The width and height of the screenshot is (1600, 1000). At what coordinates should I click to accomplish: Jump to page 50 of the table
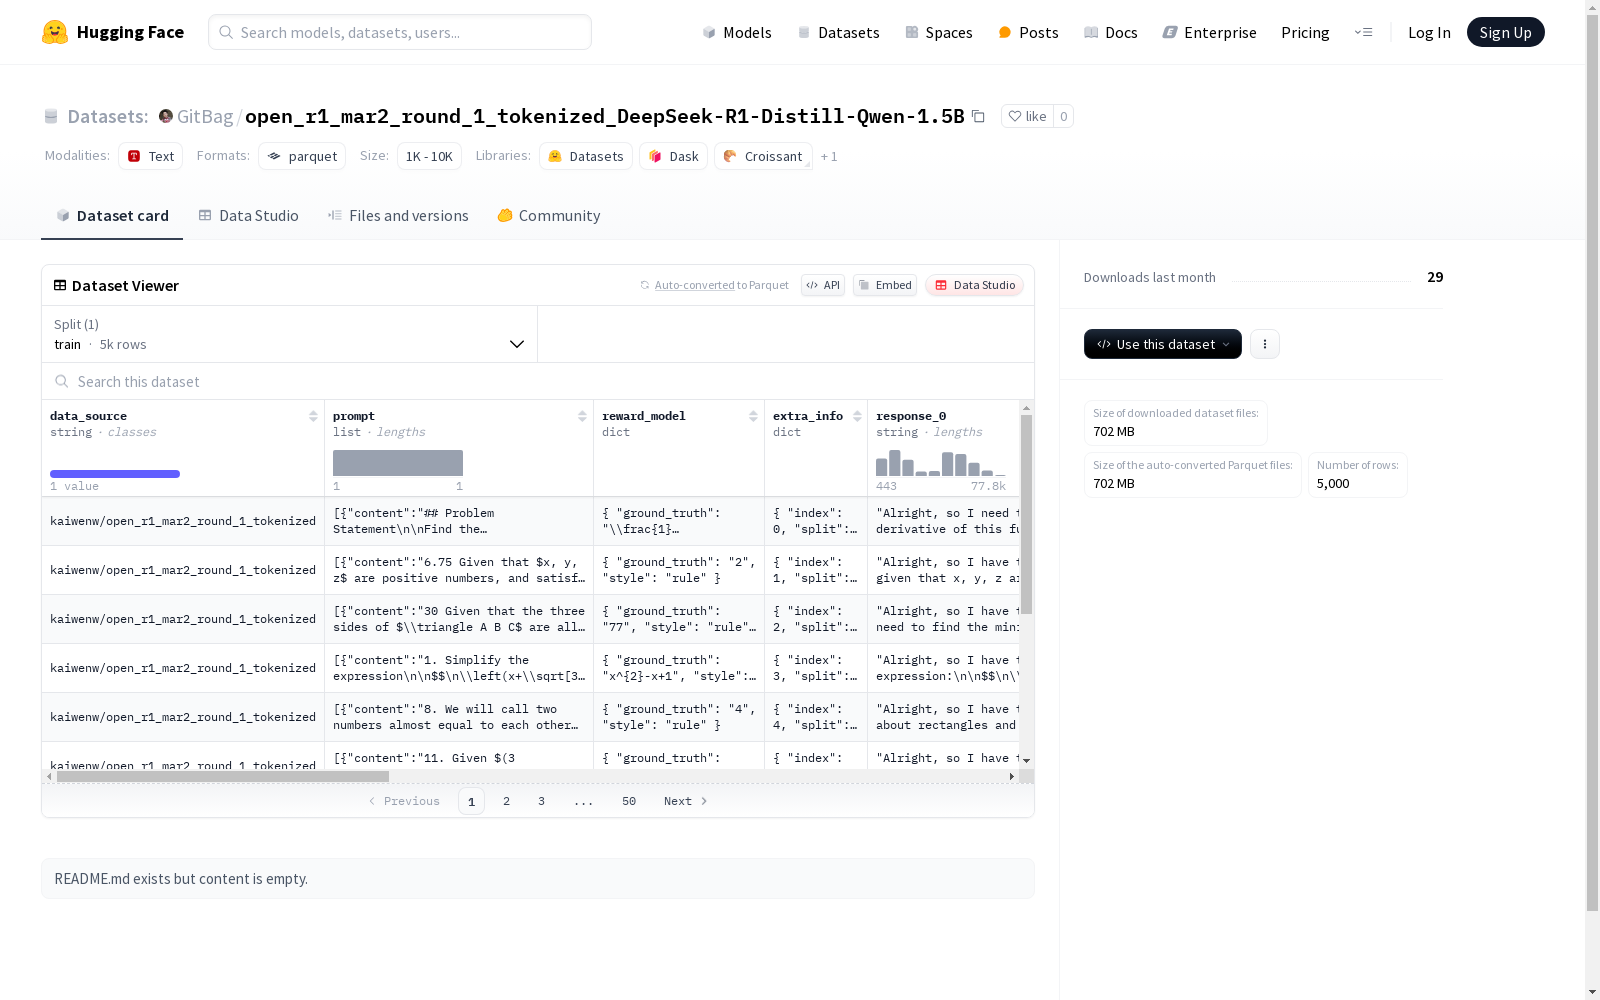click(x=629, y=801)
